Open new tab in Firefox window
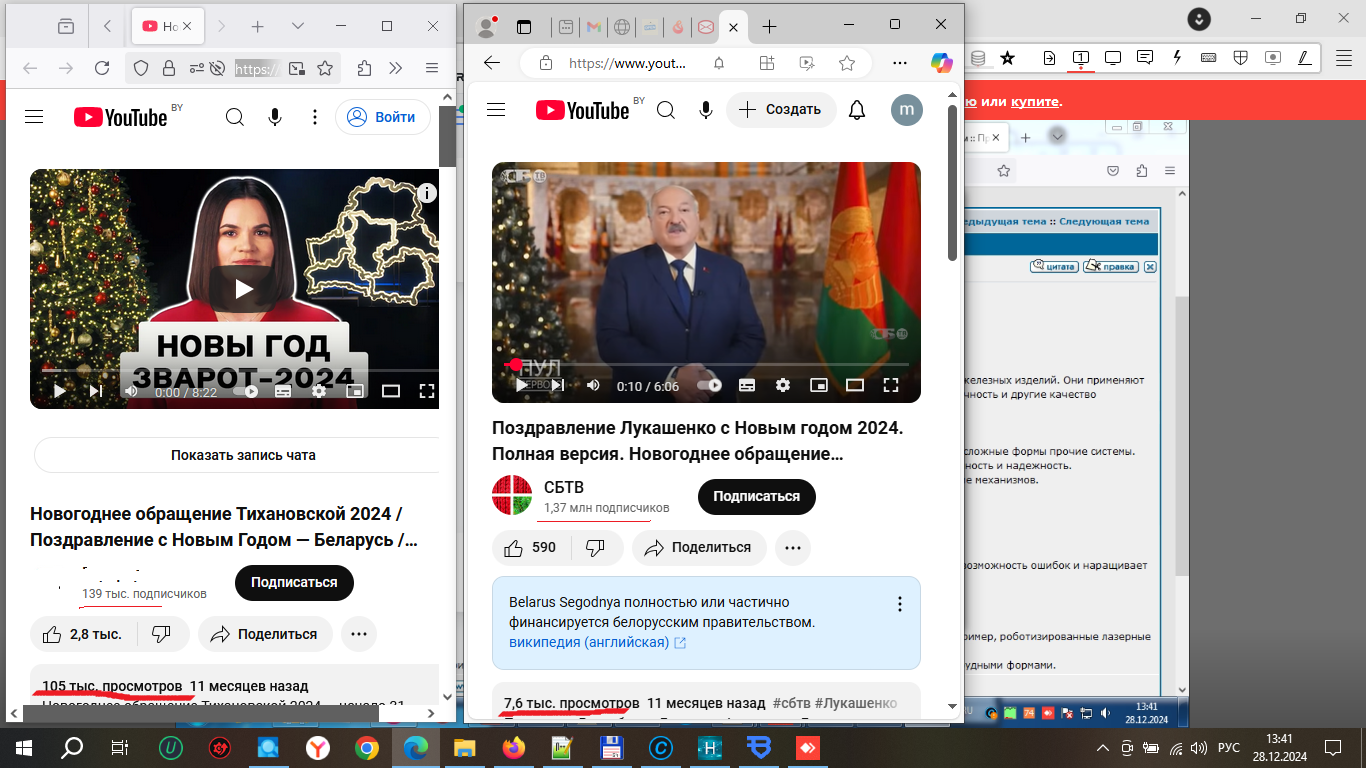 (258, 26)
